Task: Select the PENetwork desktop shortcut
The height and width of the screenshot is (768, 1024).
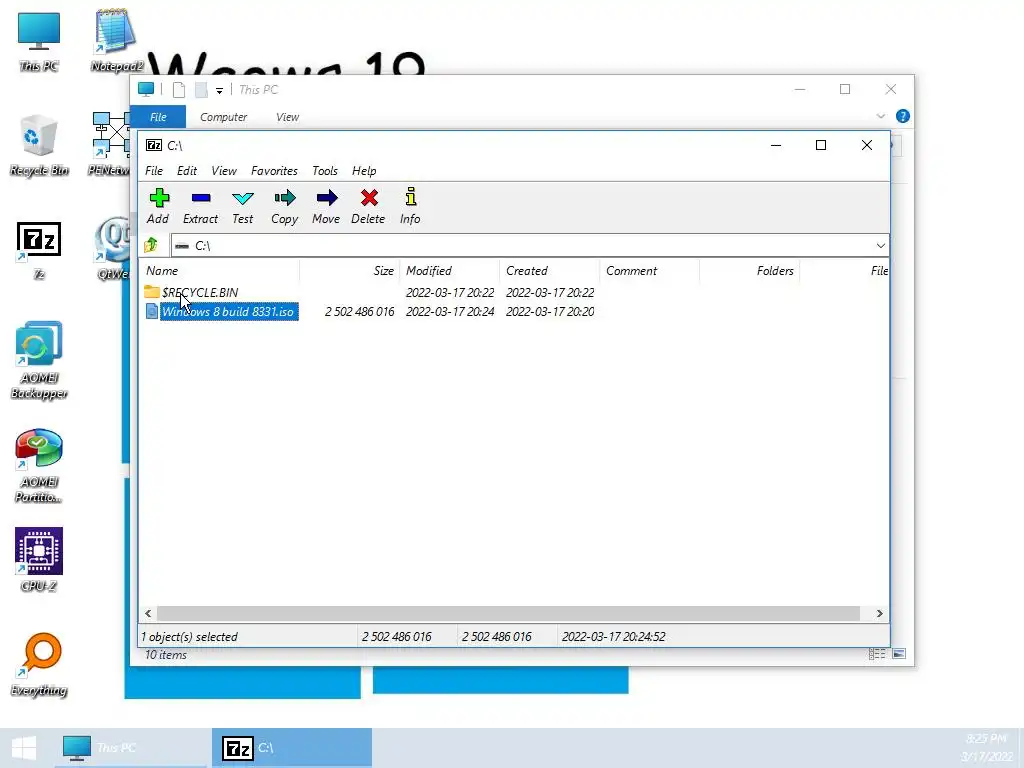Action: pyautogui.click(x=110, y=145)
